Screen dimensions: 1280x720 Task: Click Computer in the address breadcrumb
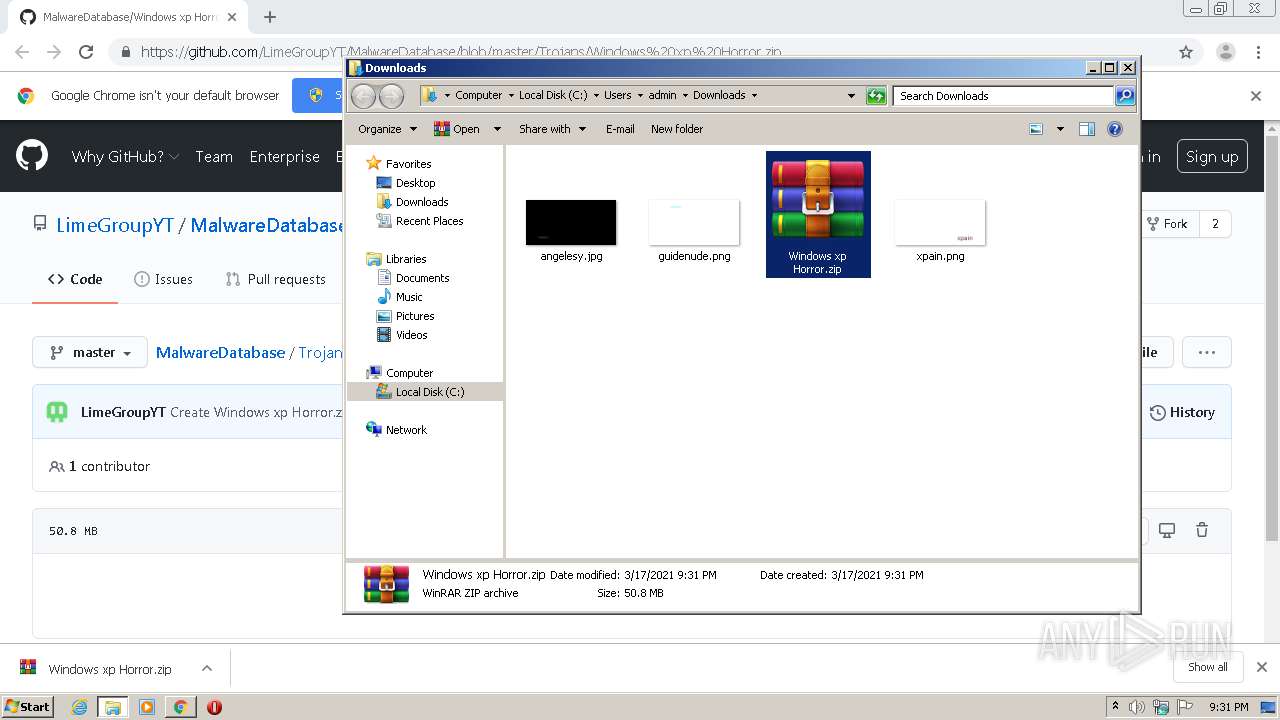pos(478,96)
